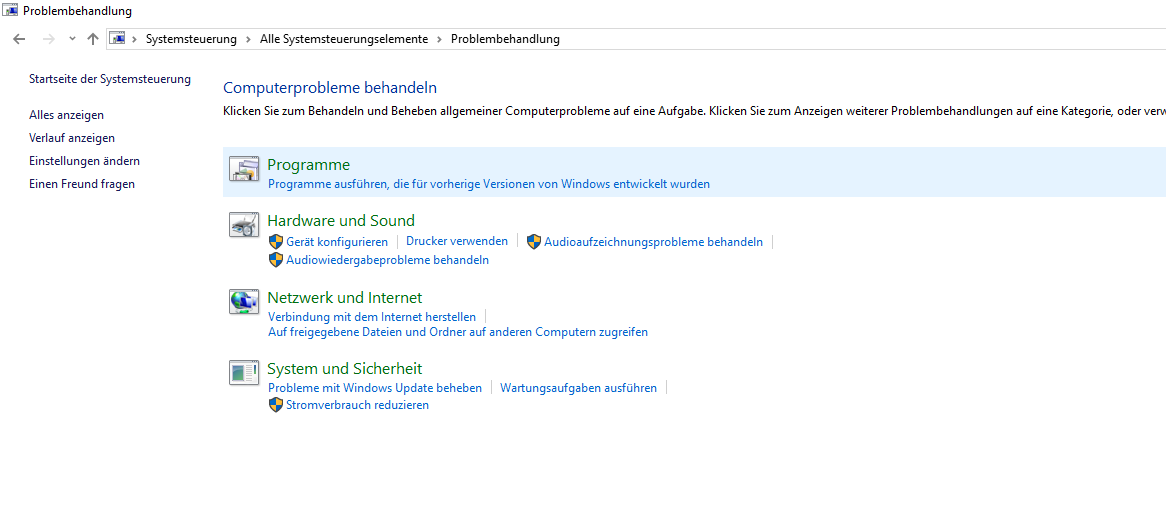Open Verlauf anzeigen
The image size is (1166, 509).
pyautogui.click(x=71, y=138)
